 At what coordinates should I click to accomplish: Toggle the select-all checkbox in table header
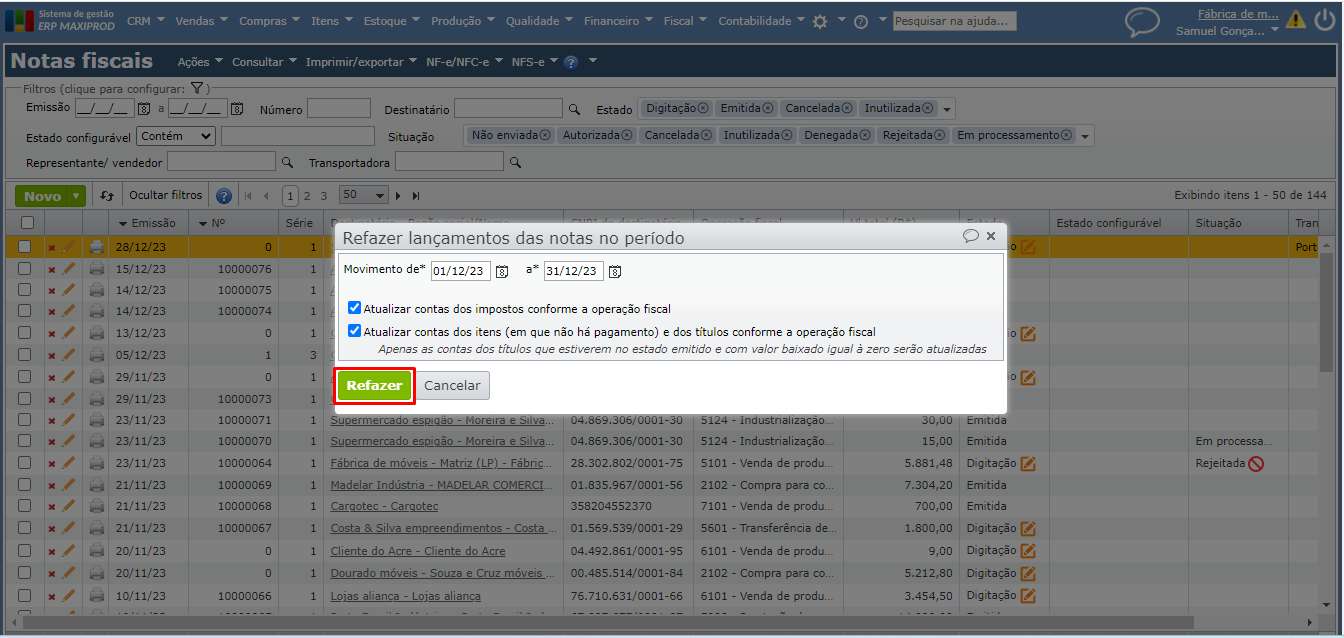pyautogui.click(x=27, y=223)
